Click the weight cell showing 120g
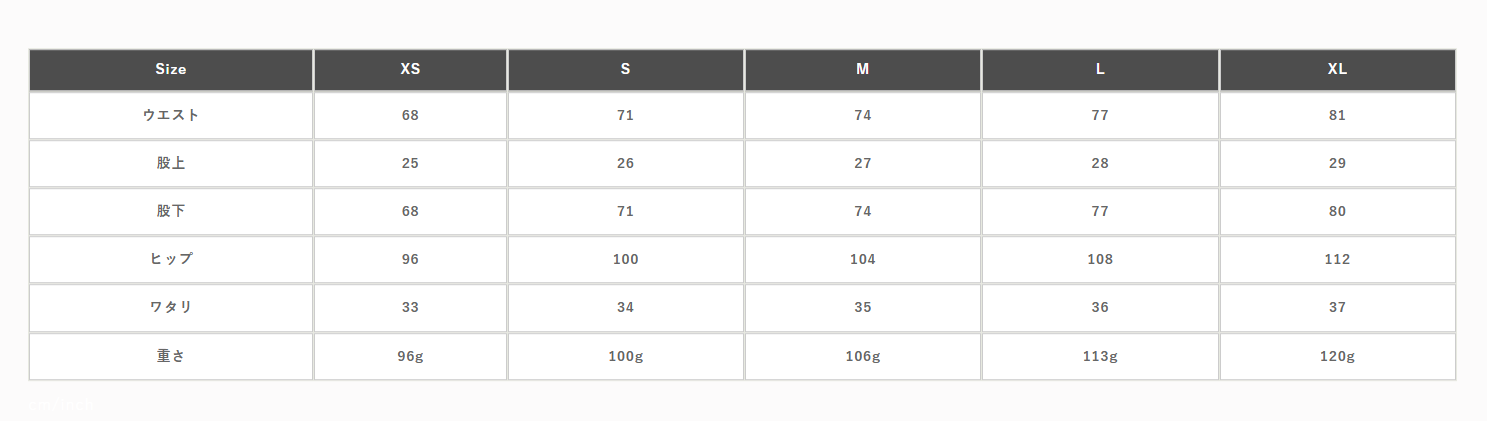 (x=1337, y=356)
